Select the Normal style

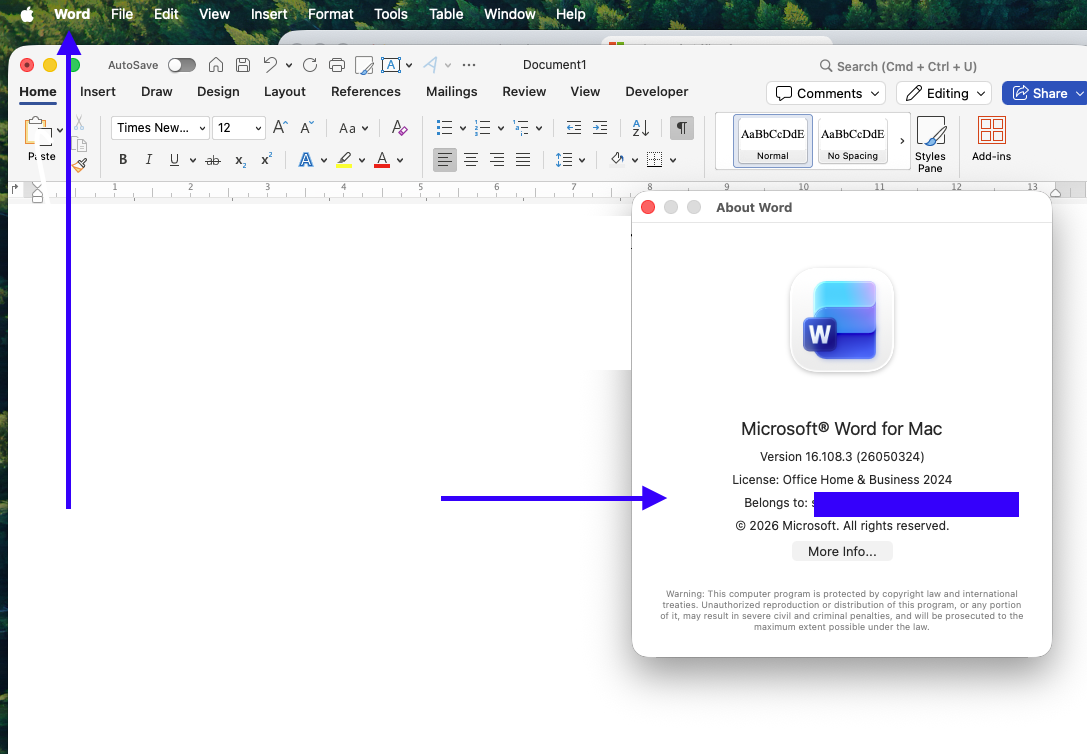[772, 141]
